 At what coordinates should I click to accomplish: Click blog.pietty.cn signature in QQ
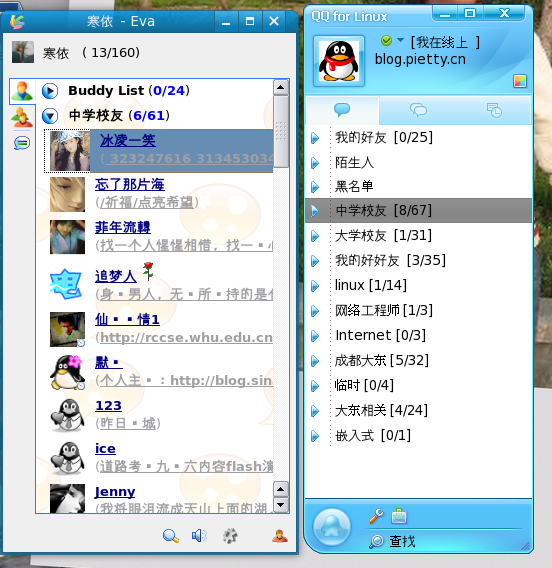tap(420, 59)
